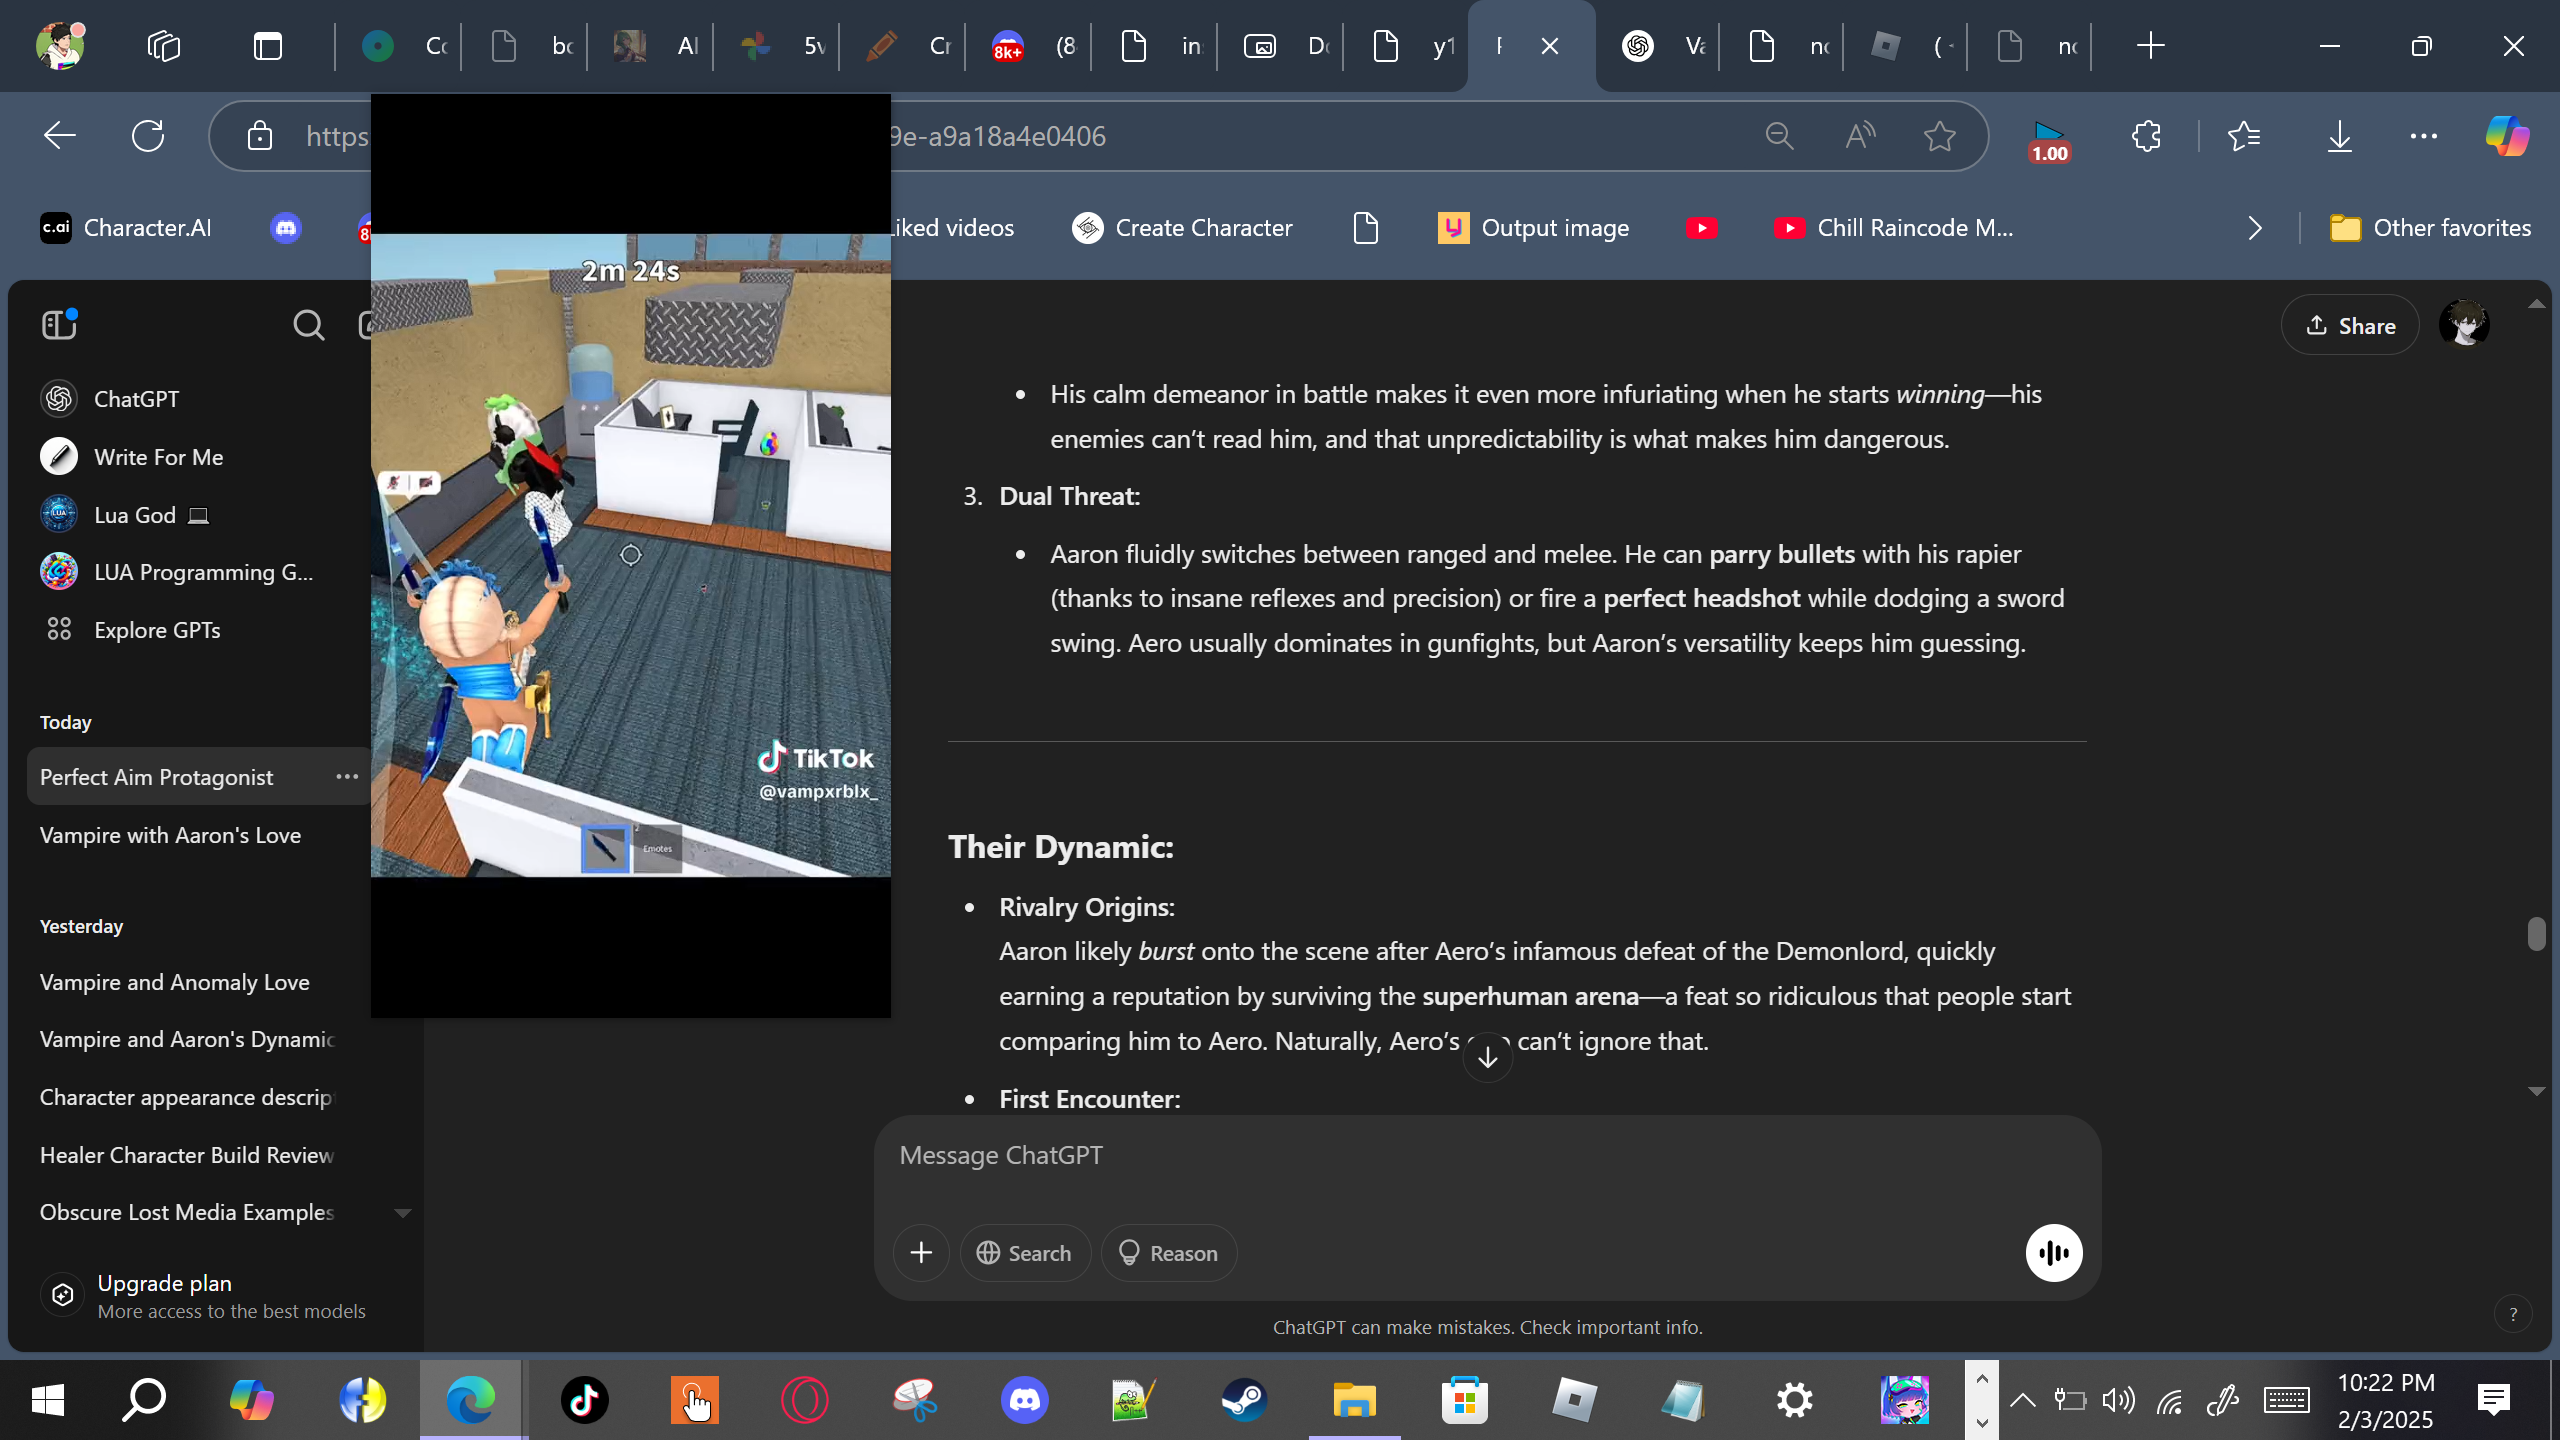Viewport: 2560px width, 1440px height.
Task: Open the Chill Raincode bookmark
Action: (1894, 228)
